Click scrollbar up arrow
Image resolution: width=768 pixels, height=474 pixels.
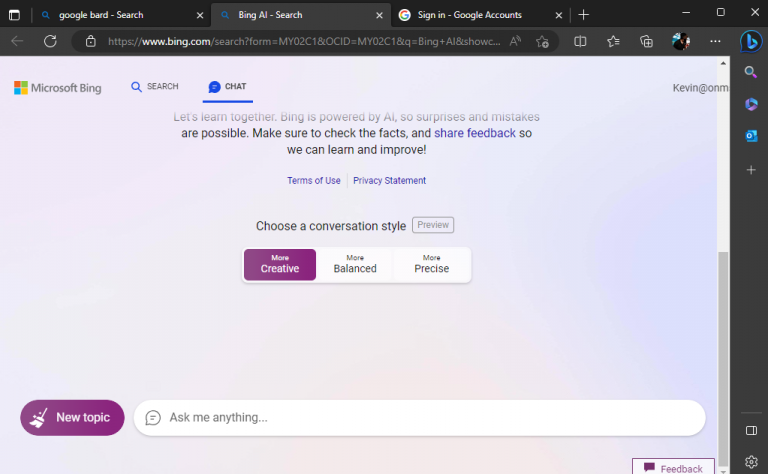pos(723,63)
